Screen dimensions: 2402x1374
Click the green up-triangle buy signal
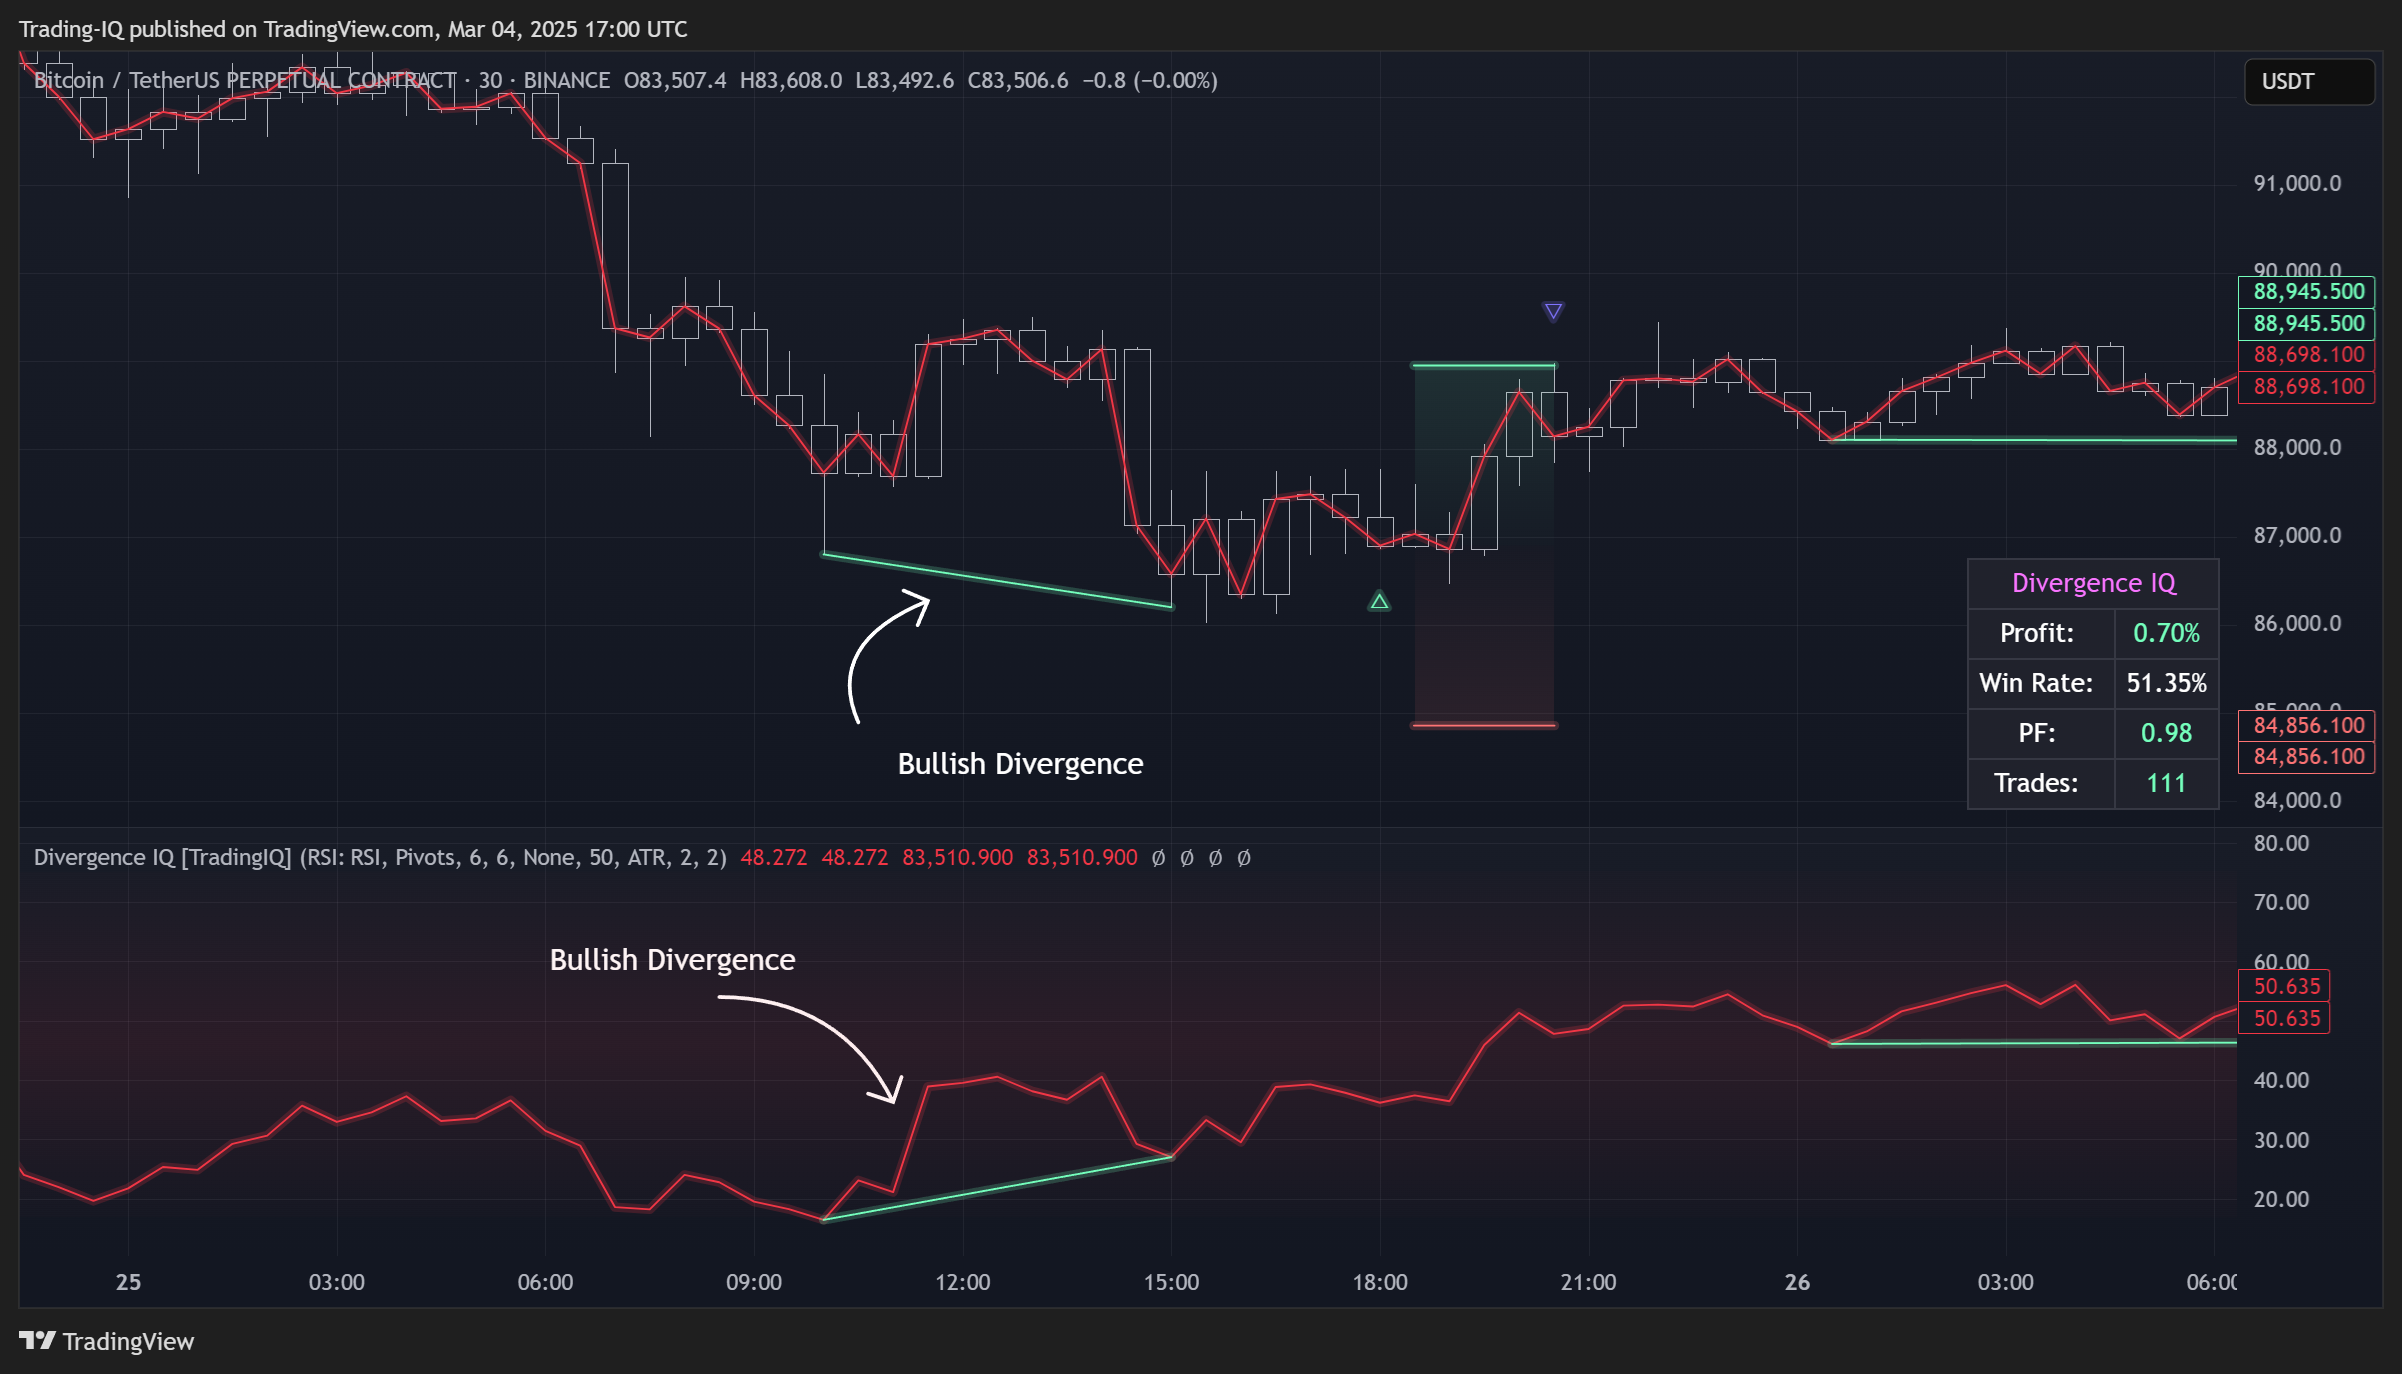1379,601
